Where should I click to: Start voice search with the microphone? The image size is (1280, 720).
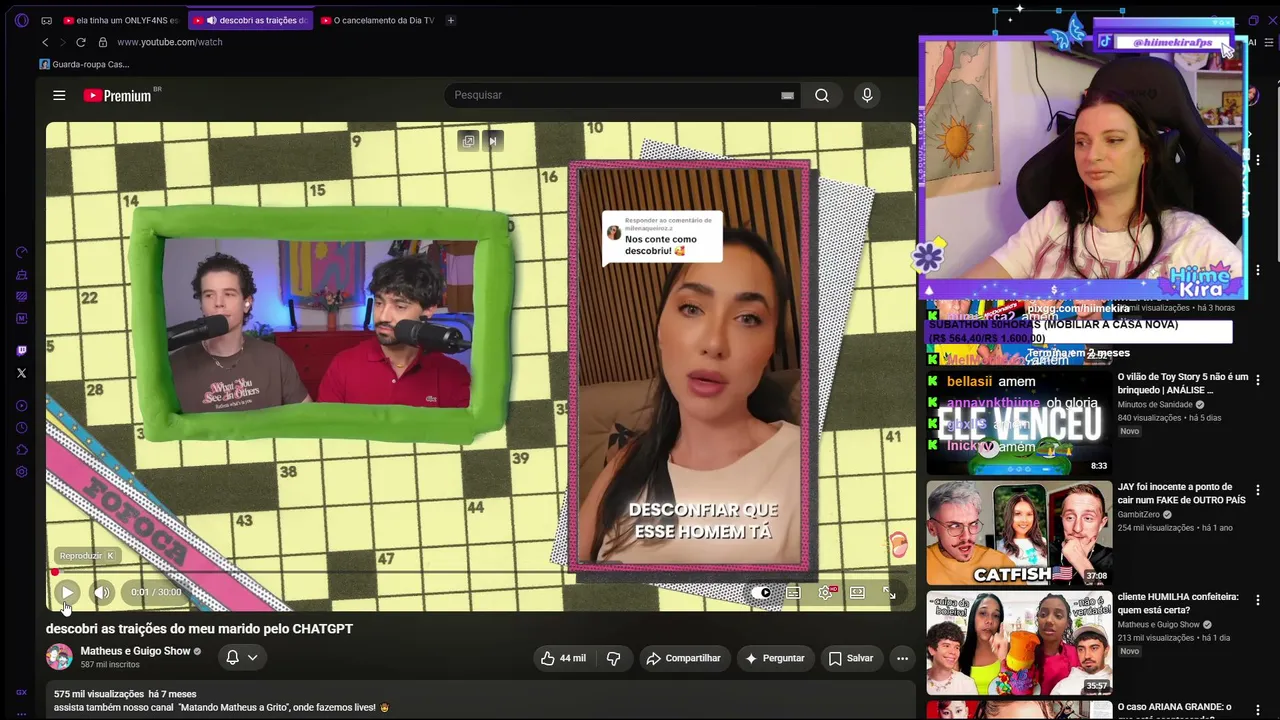pos(867,95)
